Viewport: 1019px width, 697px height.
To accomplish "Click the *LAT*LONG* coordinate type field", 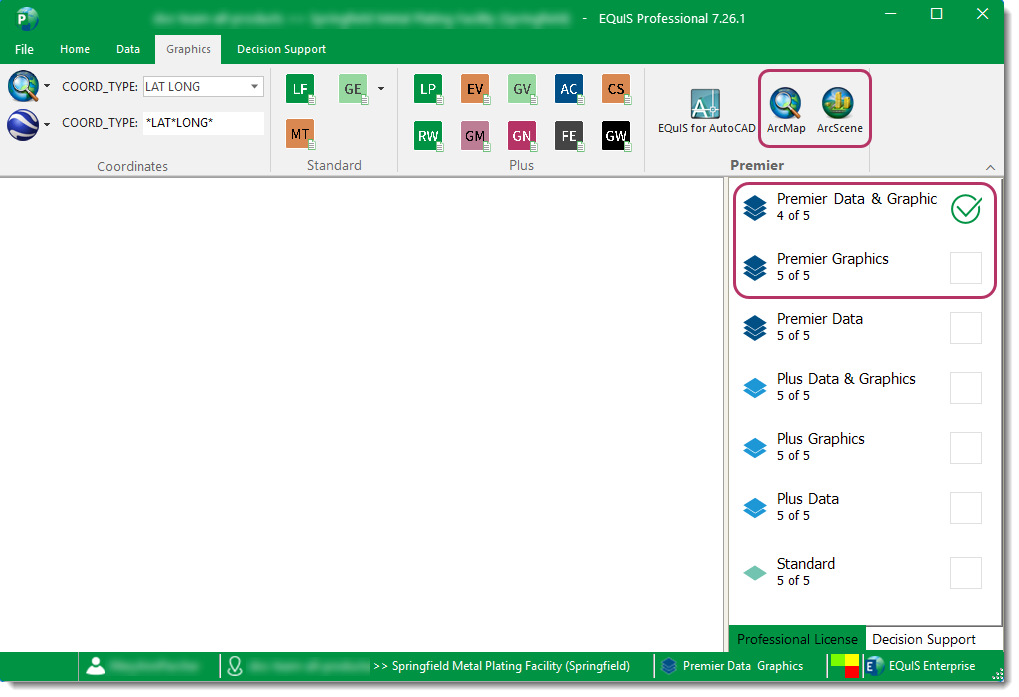I will click(x=203, y=123).
